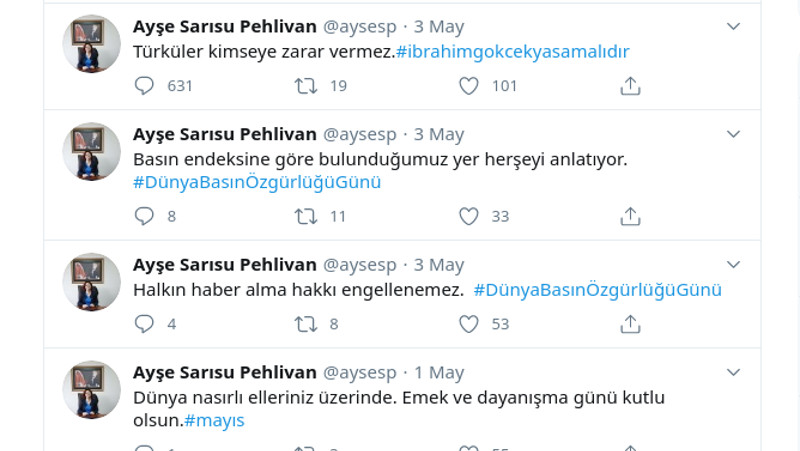Reply to the Basın endeksine göre tweet
The height and width of the screenshot is (451, 800).
coord(145,216)
